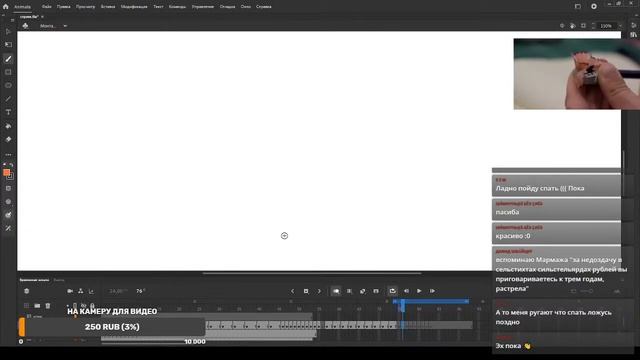Switch to the timeline panel tab
The image size is (640, 360).
[x=34, y=280]
